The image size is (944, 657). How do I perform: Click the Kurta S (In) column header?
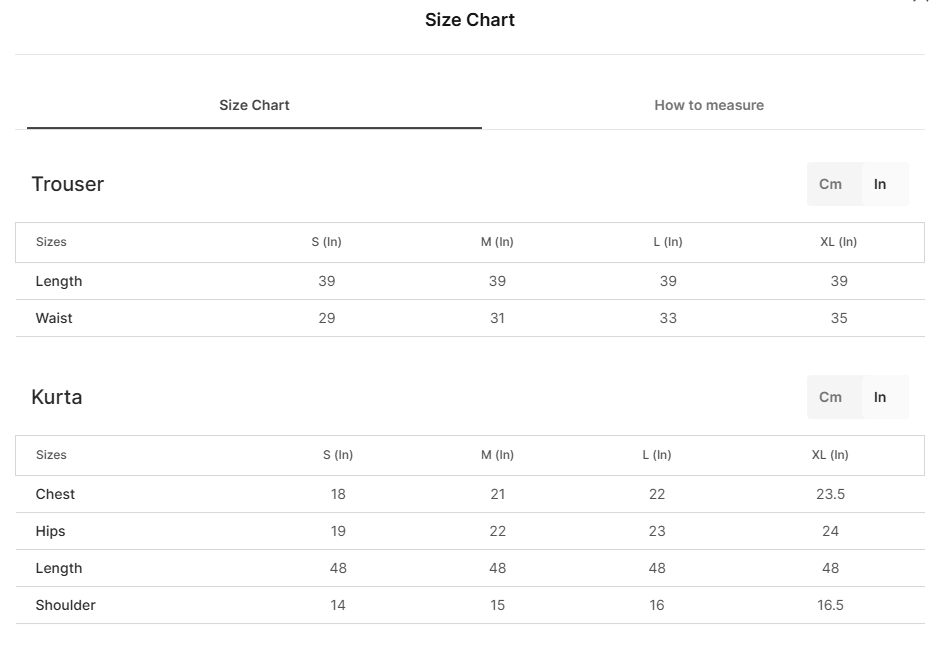pyautogui.click(x=338, y=455)
